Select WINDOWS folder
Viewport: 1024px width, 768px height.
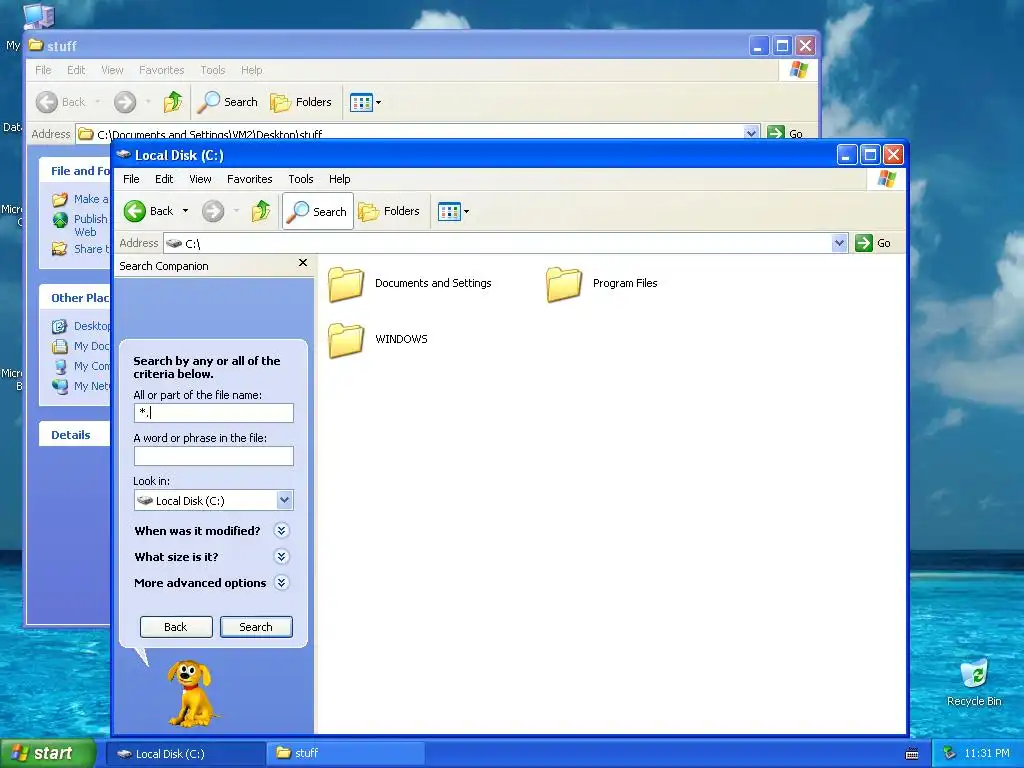(378, 340)
